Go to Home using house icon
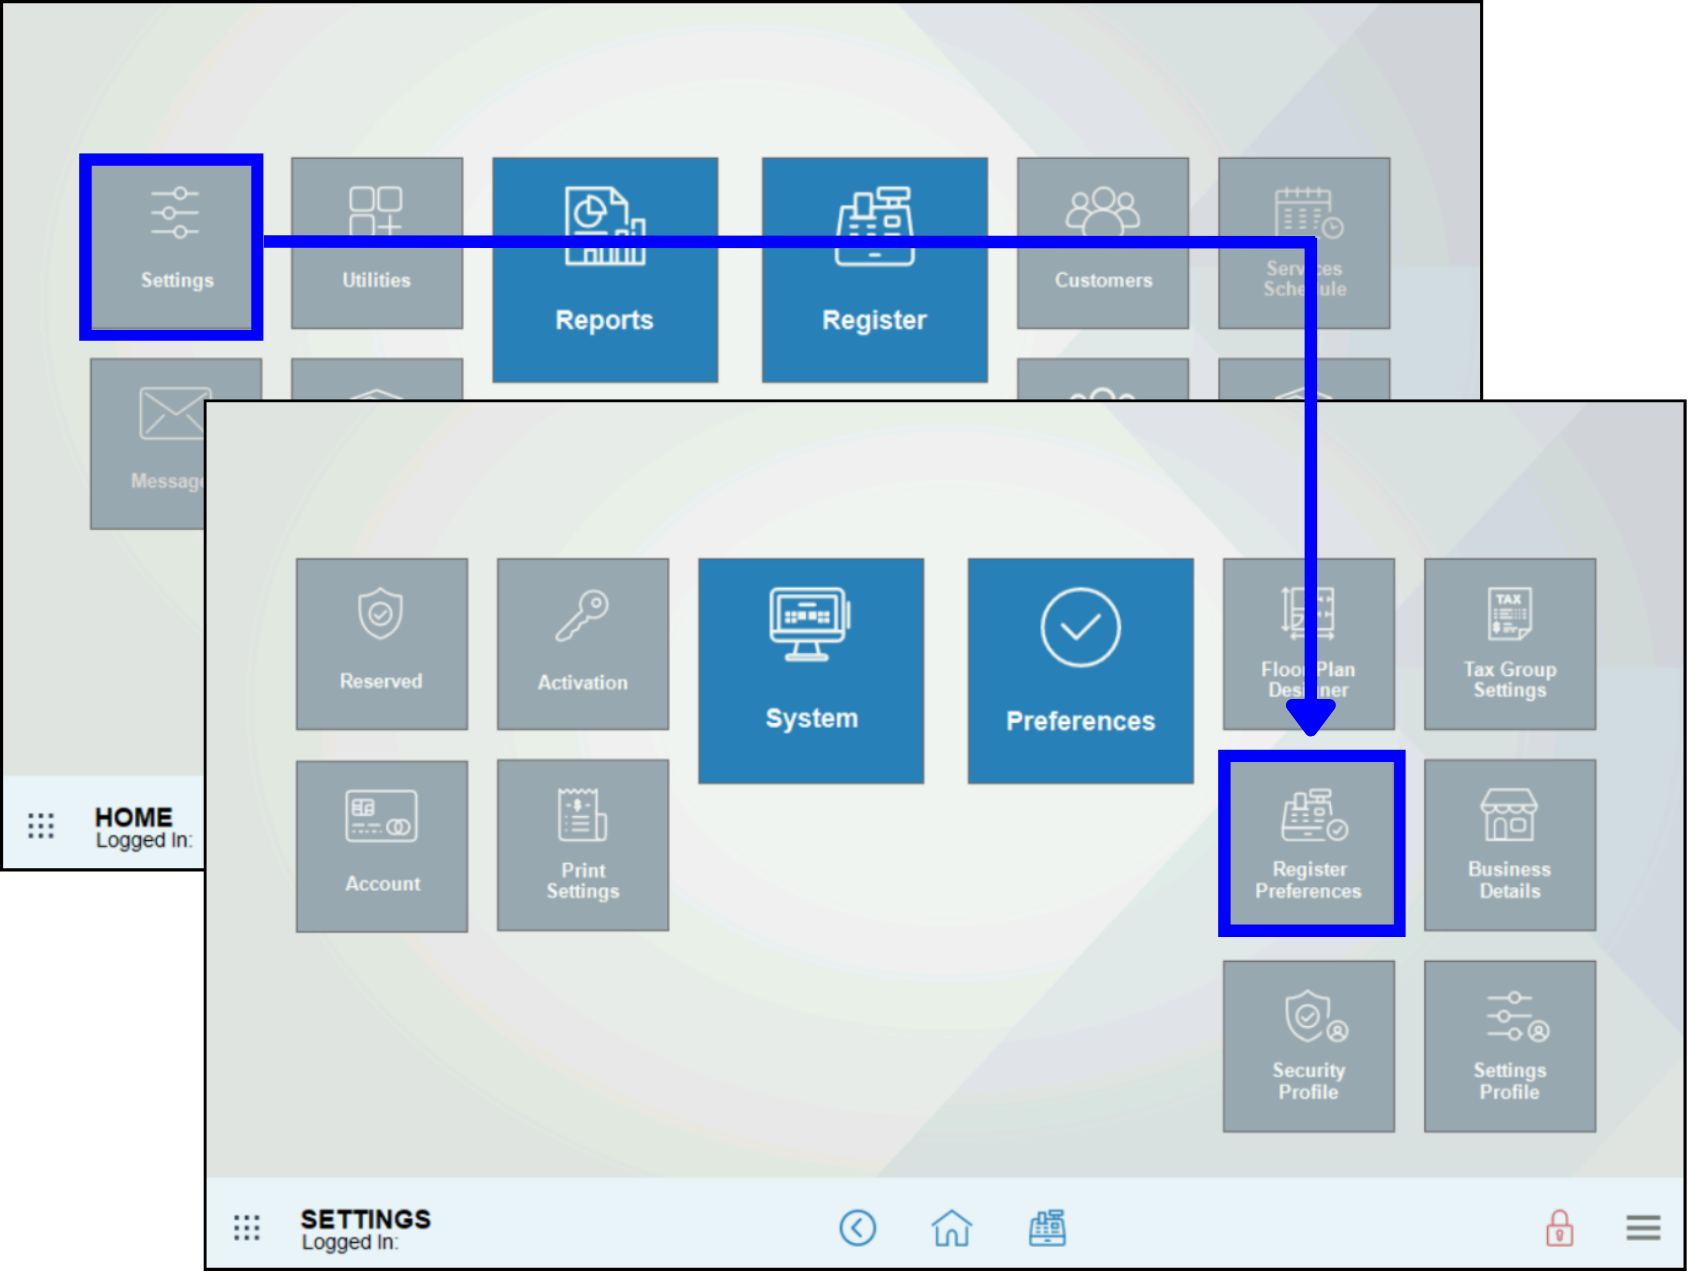This screenshot has width=1688, height=1272. click(951, 1227)
